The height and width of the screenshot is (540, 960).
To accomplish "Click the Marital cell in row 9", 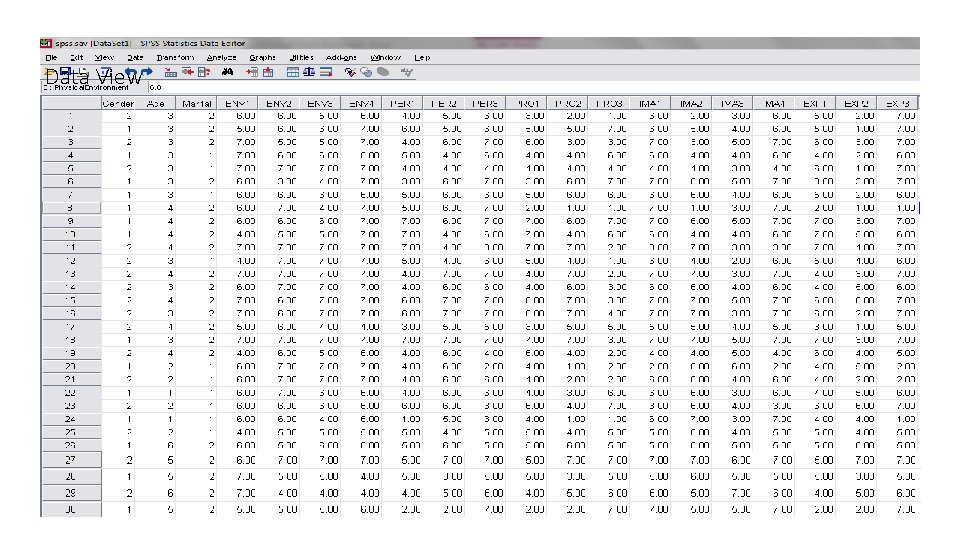I will (x=196, y=221).
